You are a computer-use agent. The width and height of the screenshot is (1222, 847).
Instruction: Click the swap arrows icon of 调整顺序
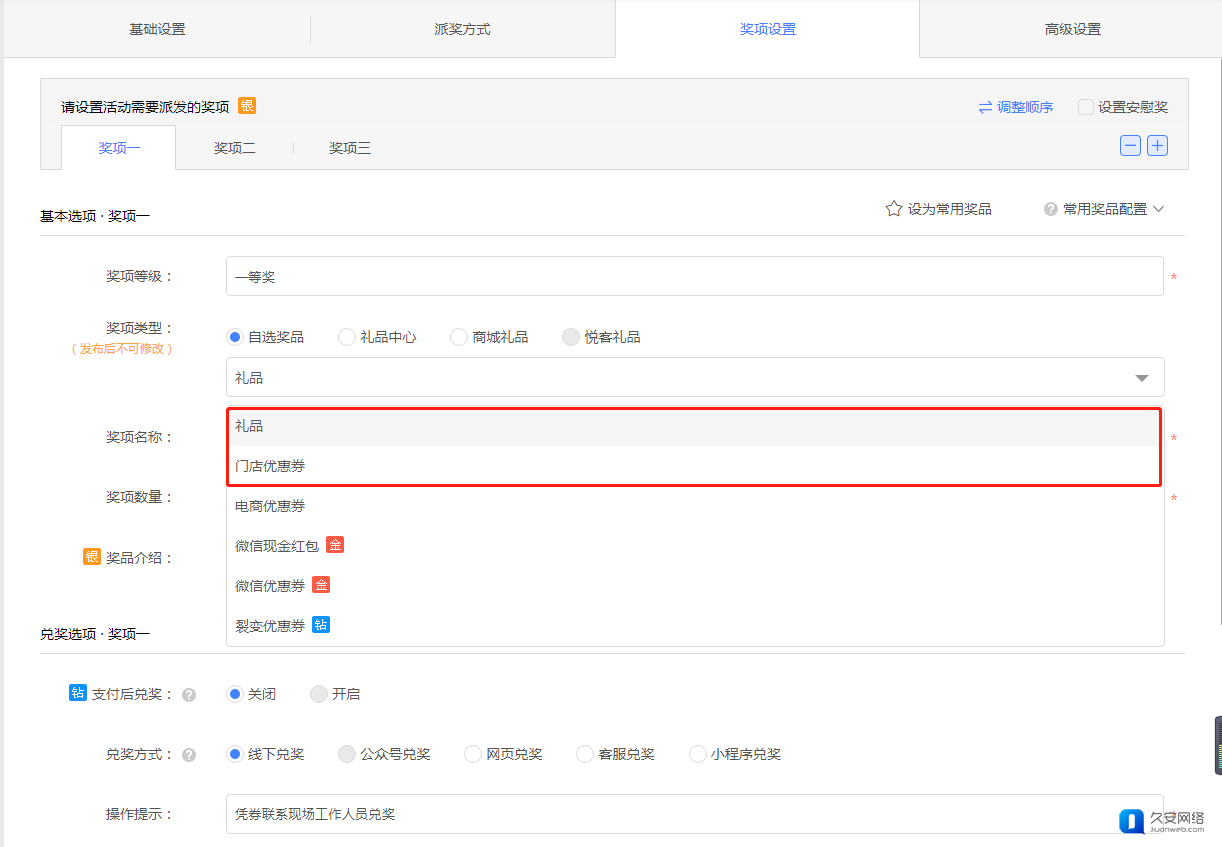985,107
